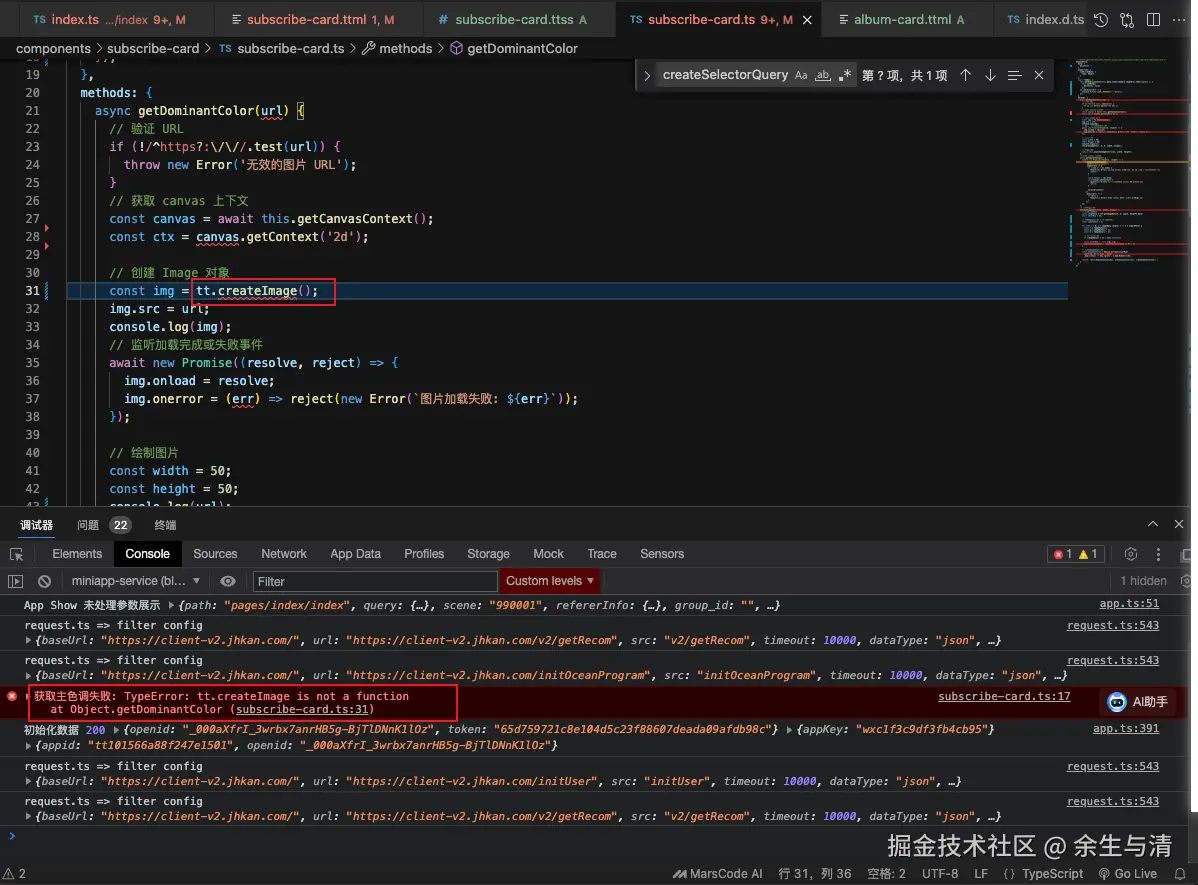Go to previous match arrow in find widget
1198x885 pixels.
[965, 75]
